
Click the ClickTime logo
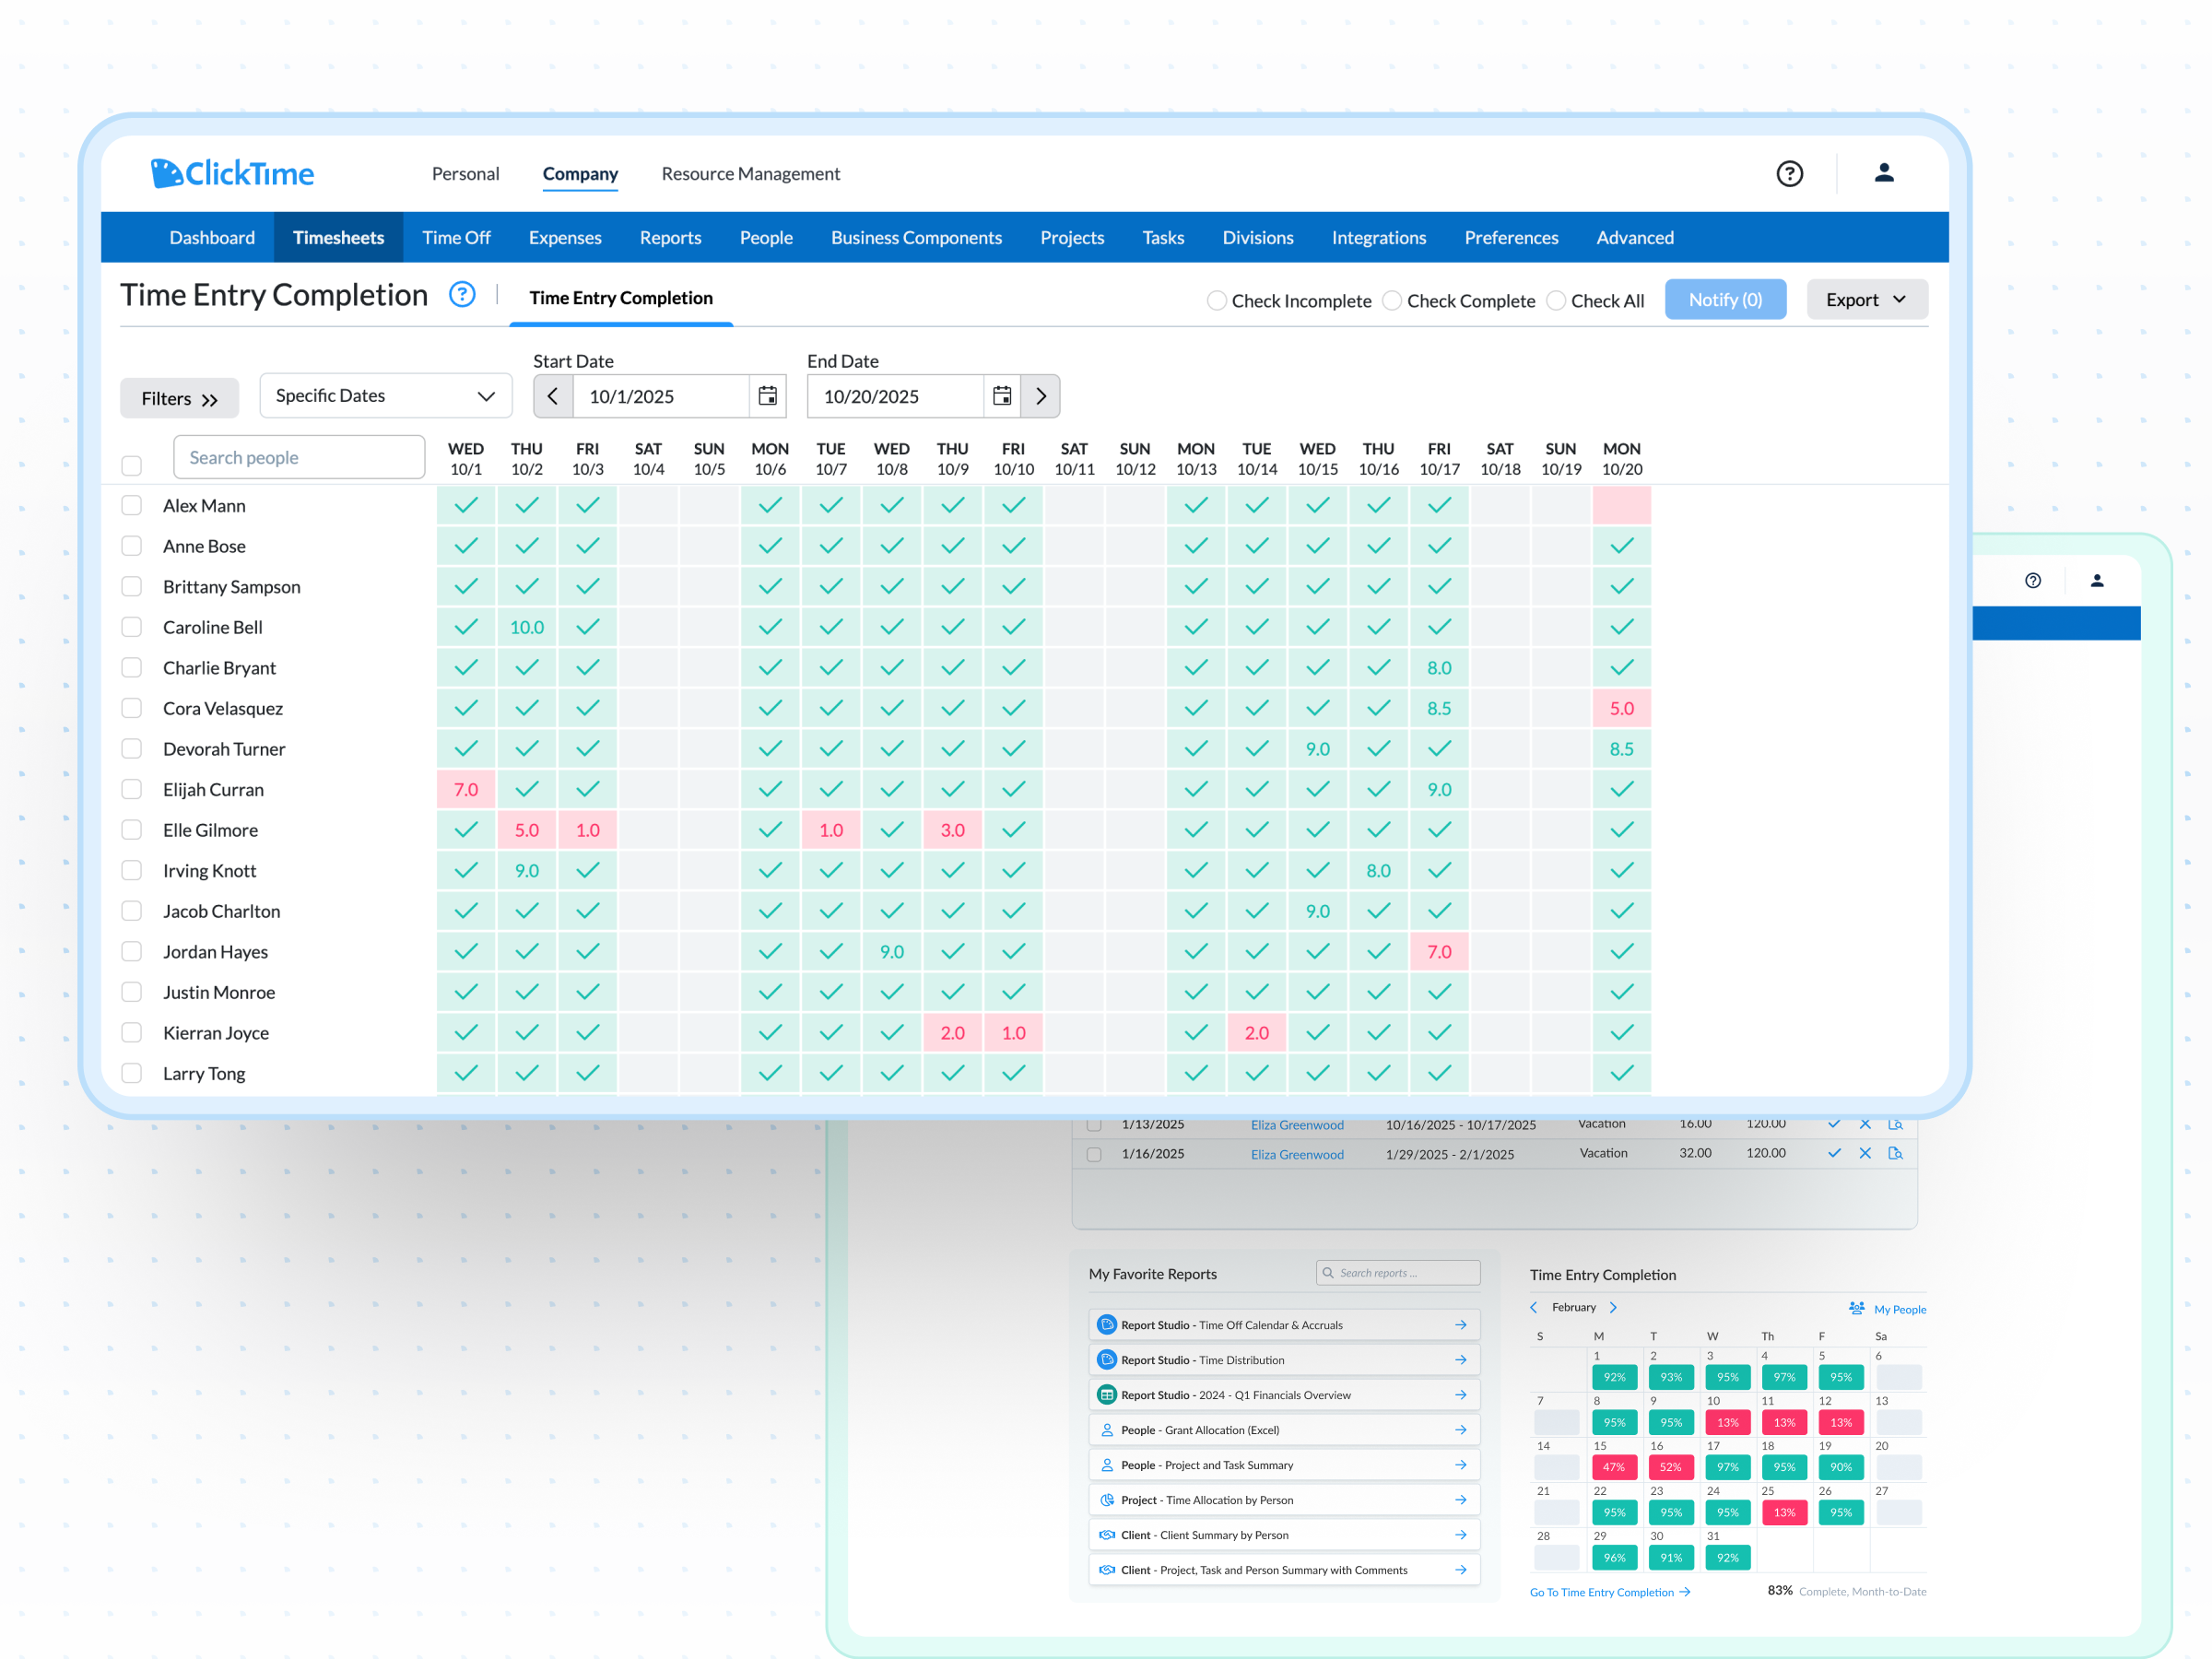233,174
